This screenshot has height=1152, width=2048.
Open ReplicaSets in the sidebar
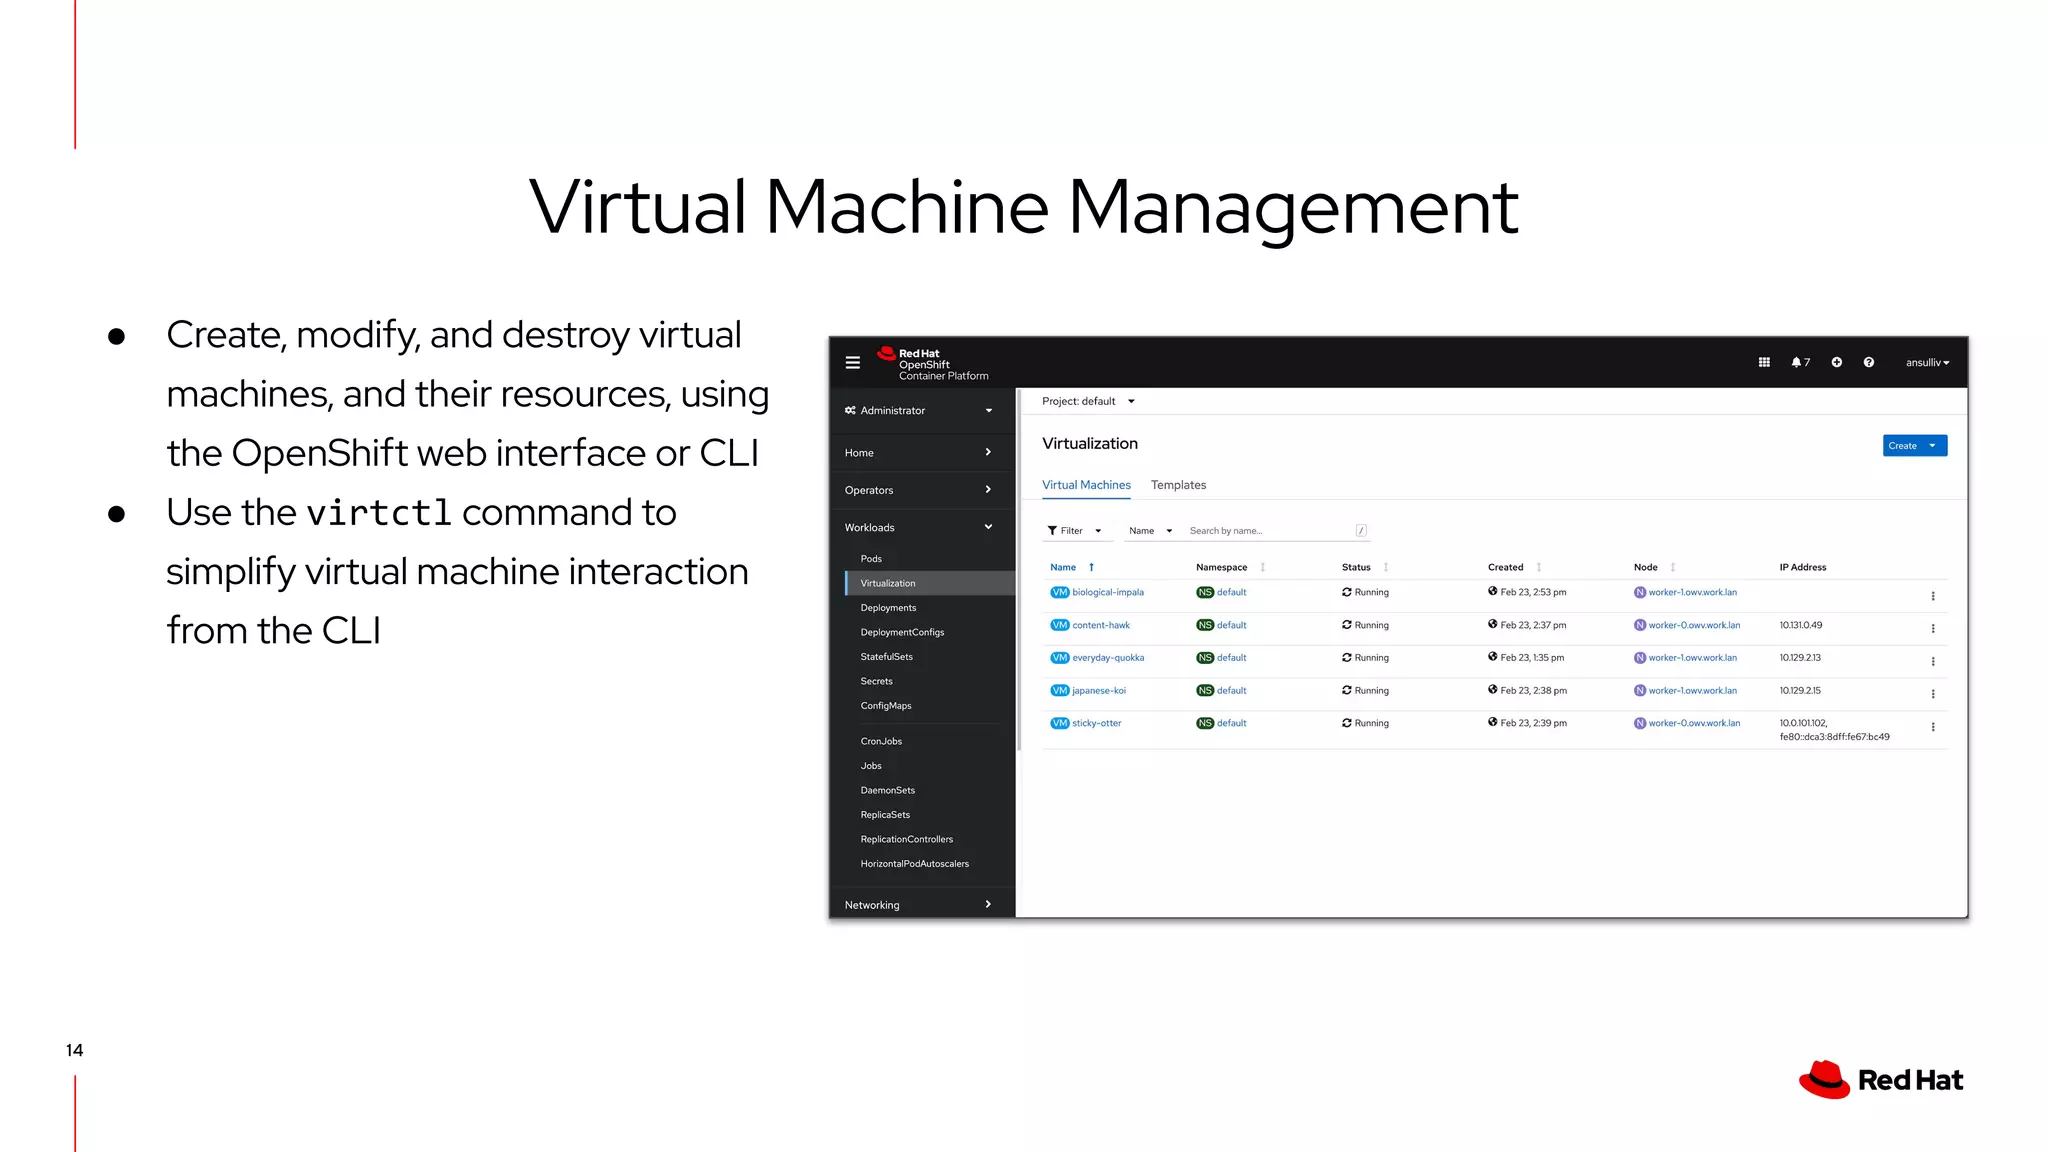pos(885,815)
